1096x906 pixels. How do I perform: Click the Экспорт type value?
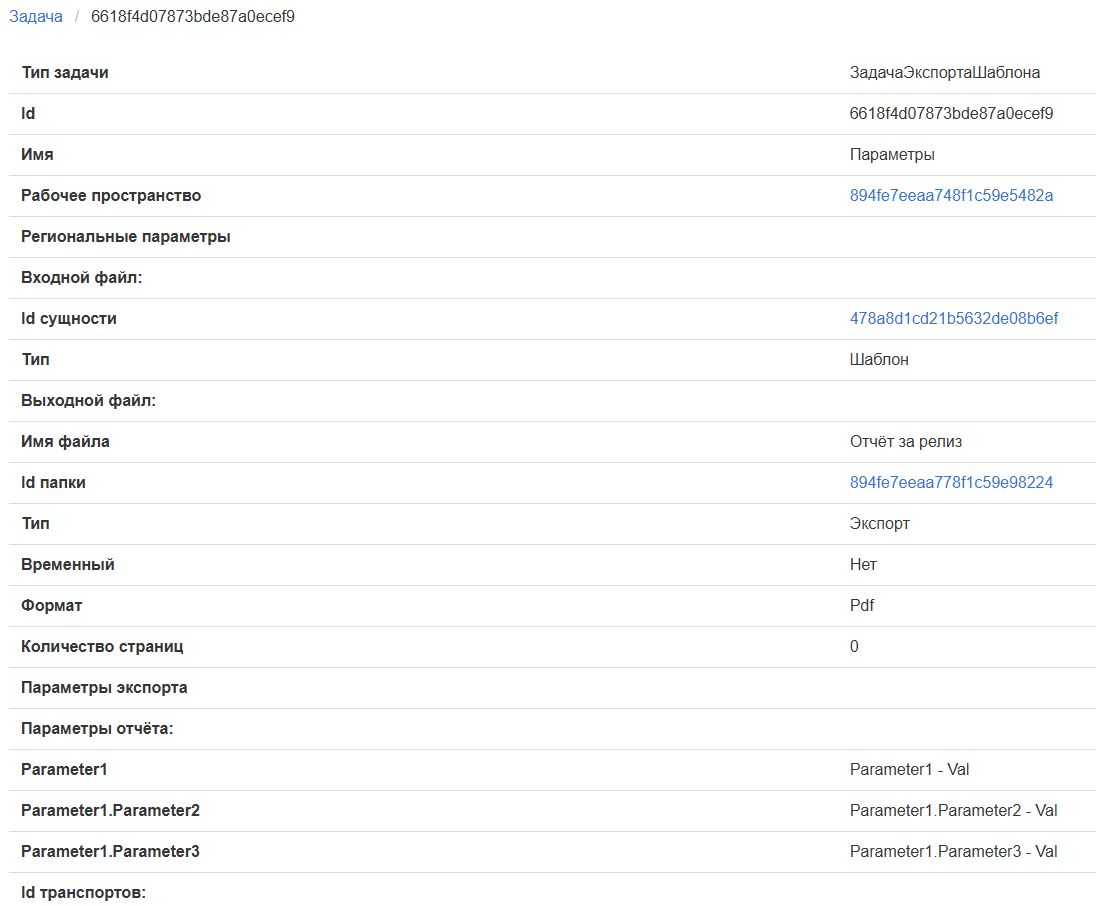coord(879,524)
